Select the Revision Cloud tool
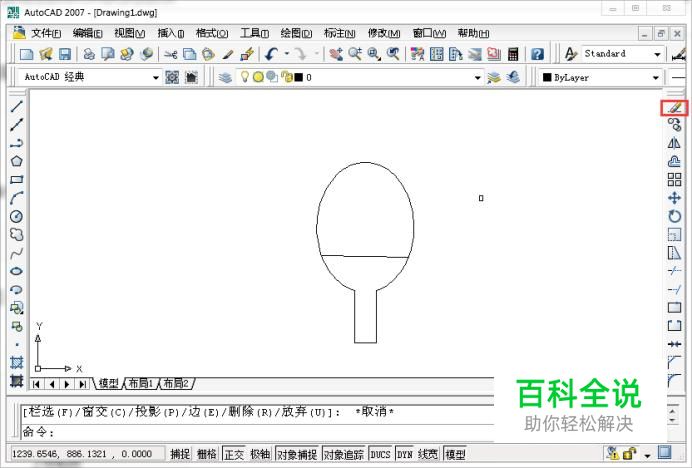692x468 pixels. point(16,234)
